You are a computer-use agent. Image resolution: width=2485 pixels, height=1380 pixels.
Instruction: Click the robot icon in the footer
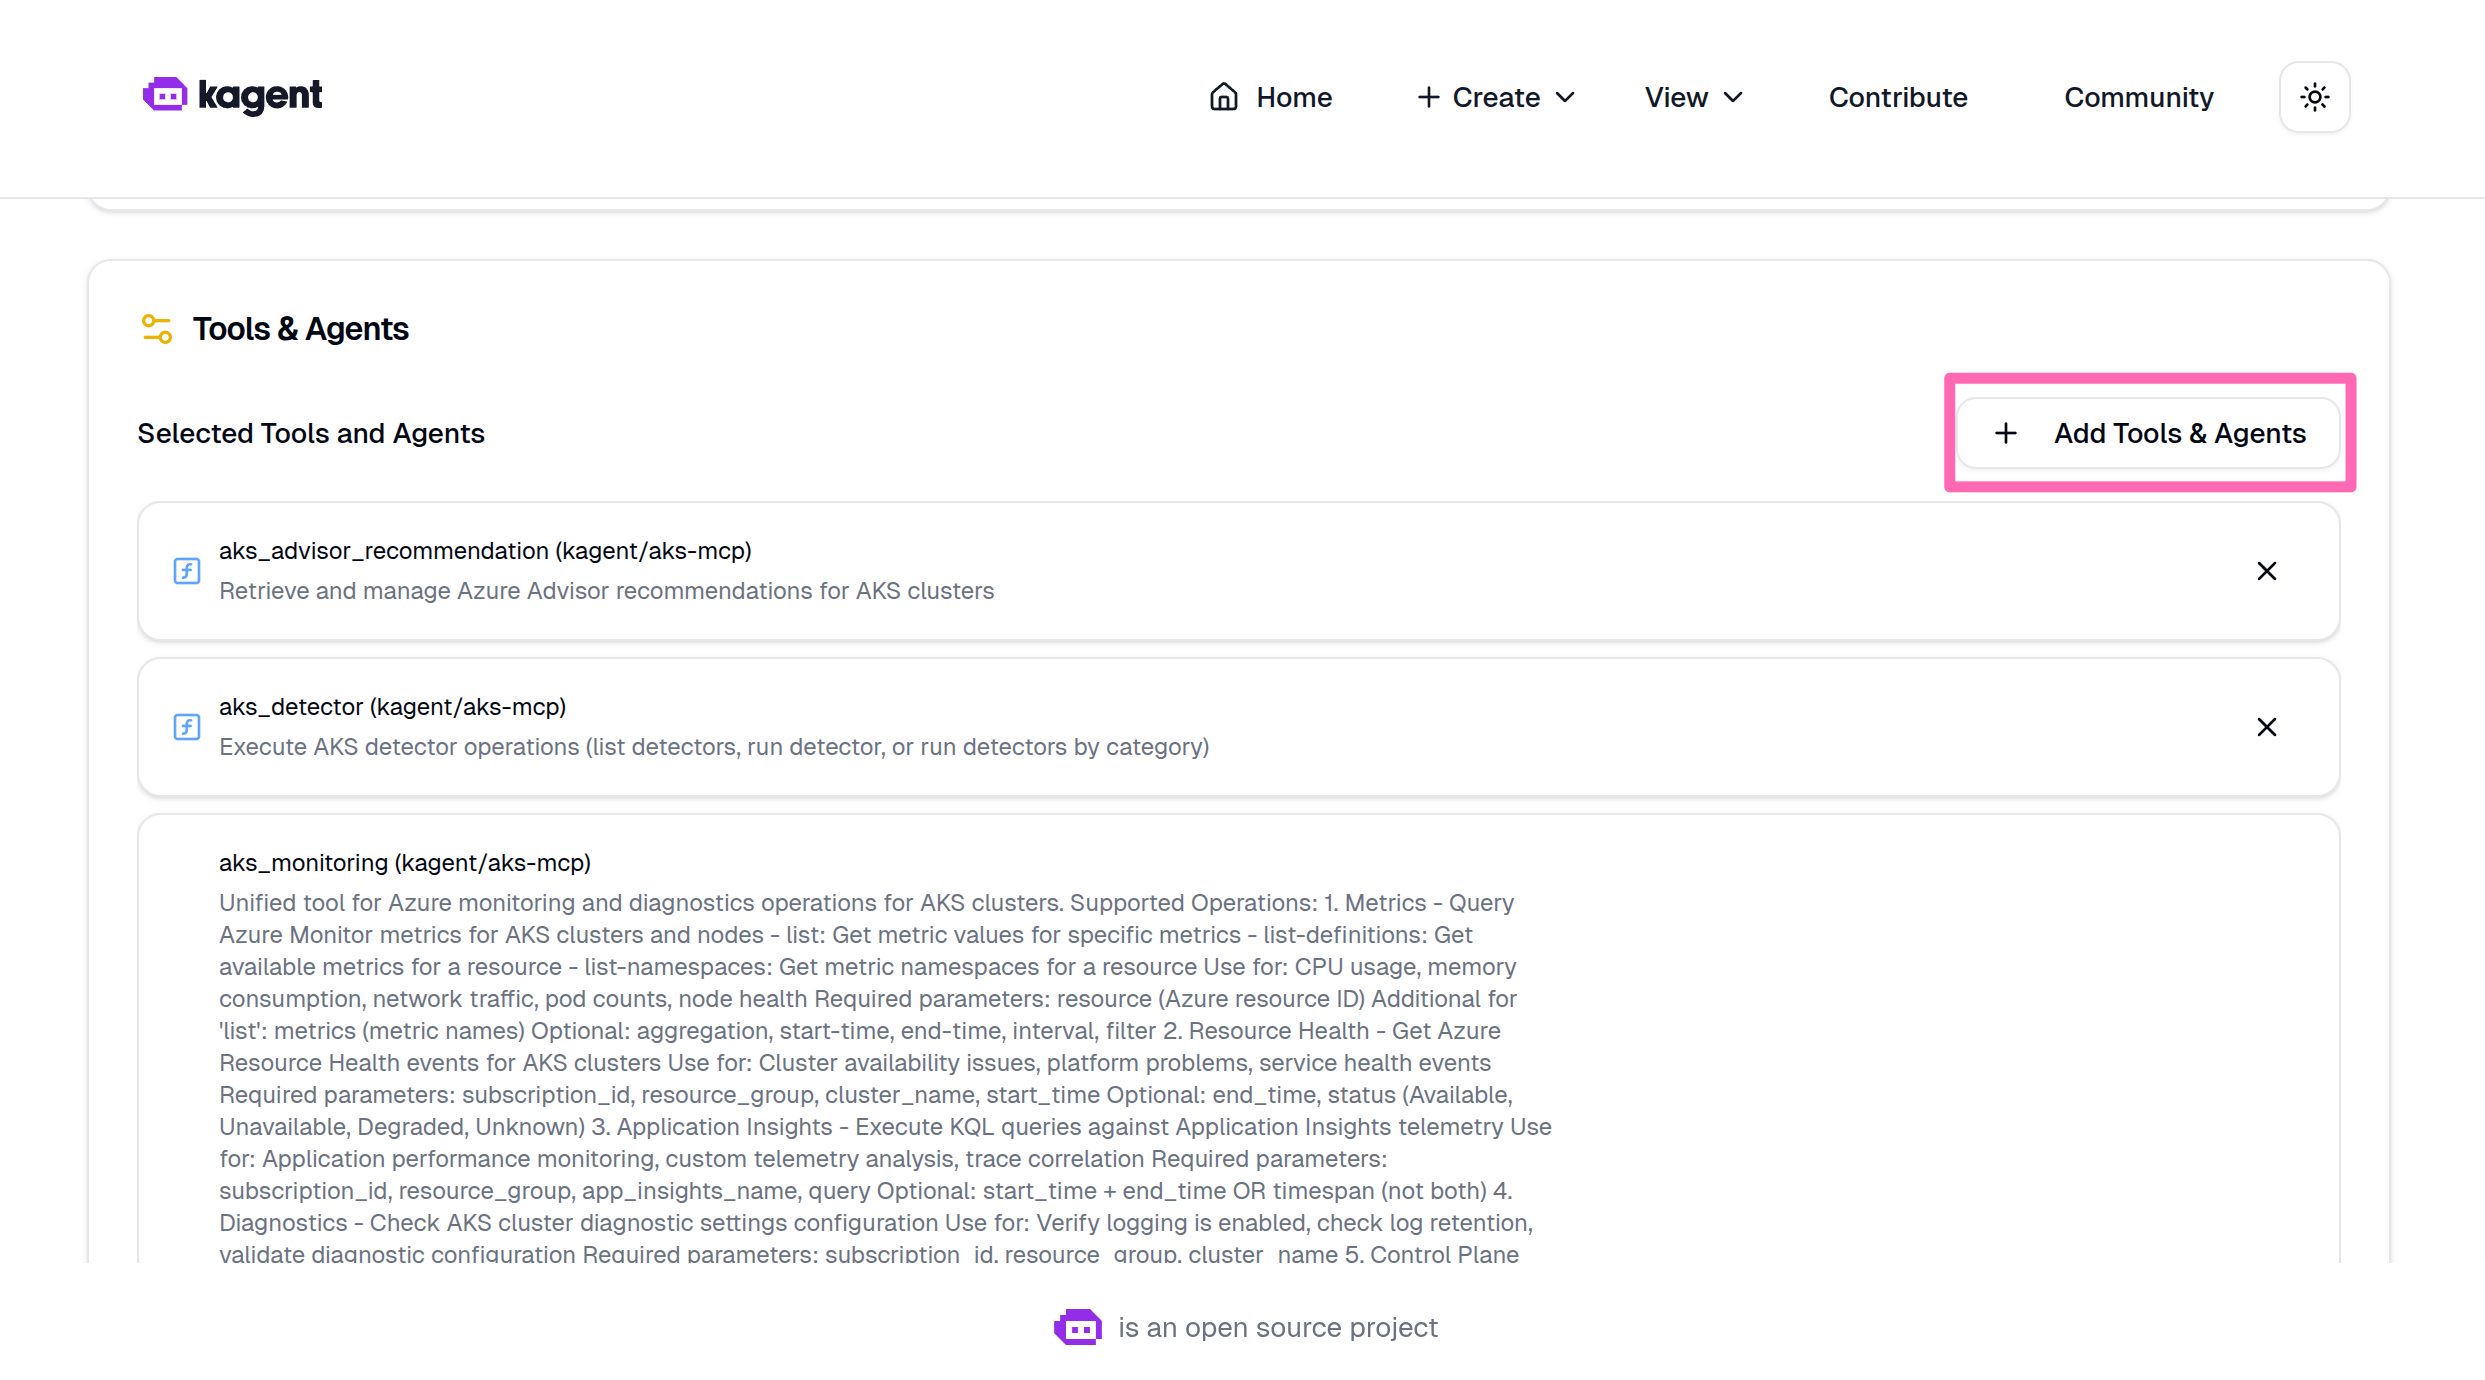pyautogui.click(x=1077, y=1327)
